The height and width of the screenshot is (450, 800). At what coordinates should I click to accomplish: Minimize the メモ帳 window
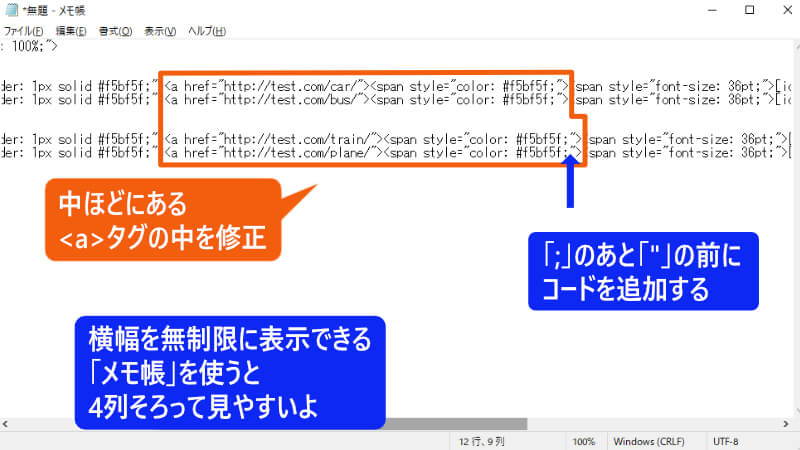pos(712,10)
